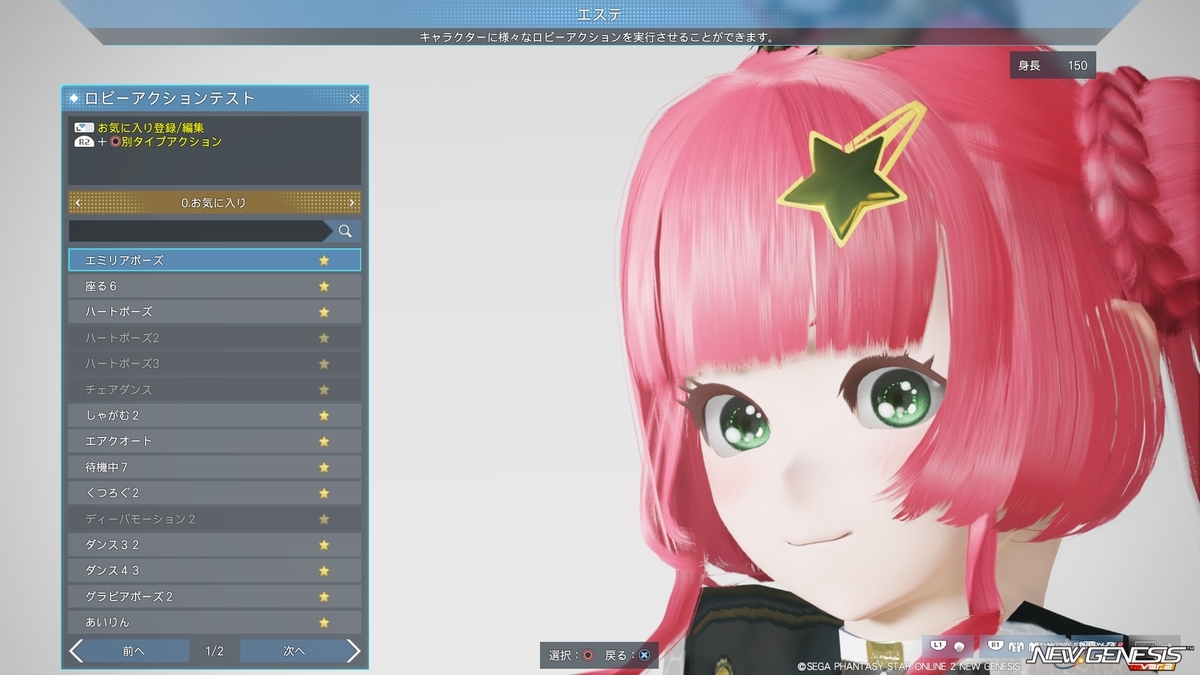Click the 身長 150 height display
The height and width of the screenshot is (675, 1200).
click(x=1053, y=65)
